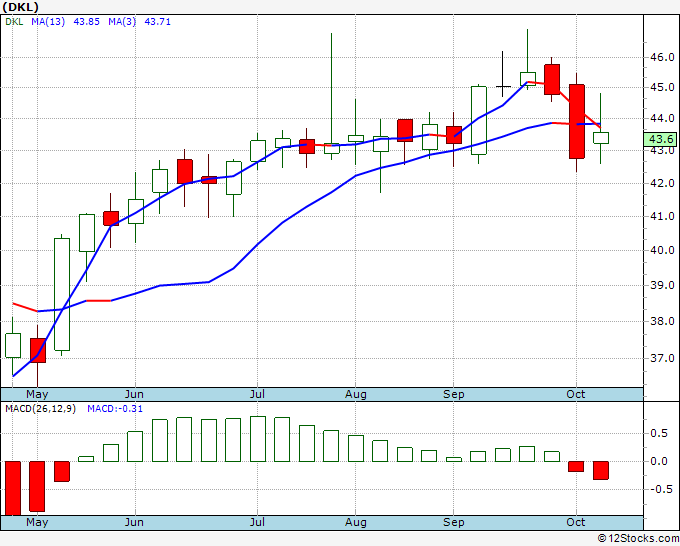
Task: Select the MA(3) value 43.71
Action: tap(157, 22)
